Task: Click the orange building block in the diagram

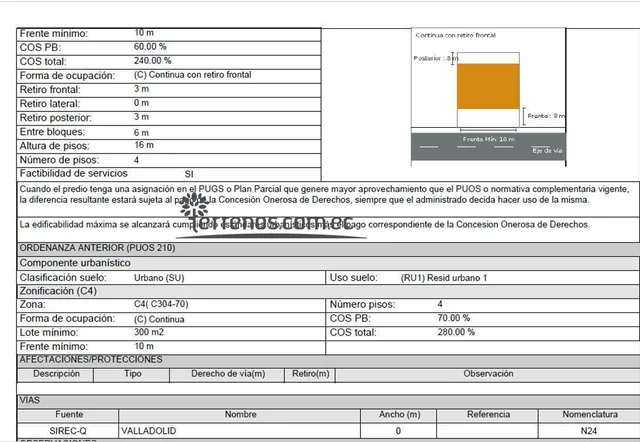Action: pyautogui.click(x=488, y=86)
